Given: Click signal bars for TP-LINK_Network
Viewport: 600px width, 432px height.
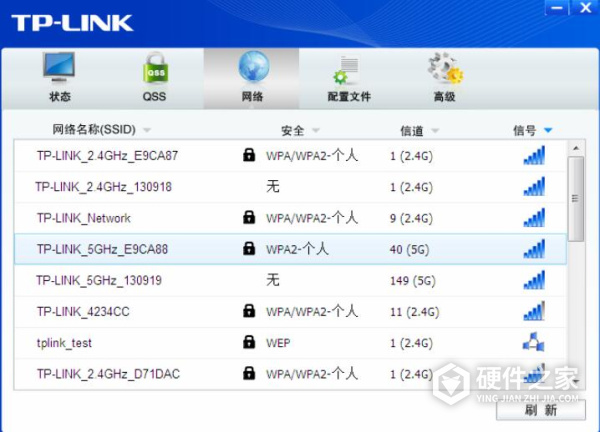Looking at the screenshot, I should [534, 217].
